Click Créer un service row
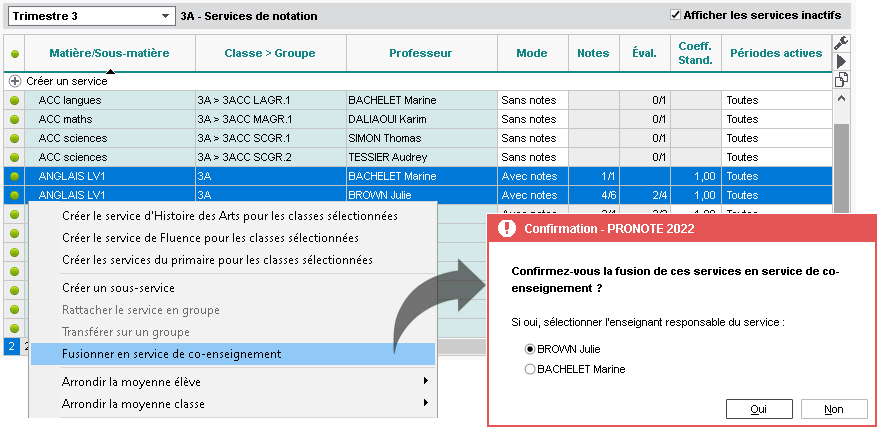 click(418, 81)
